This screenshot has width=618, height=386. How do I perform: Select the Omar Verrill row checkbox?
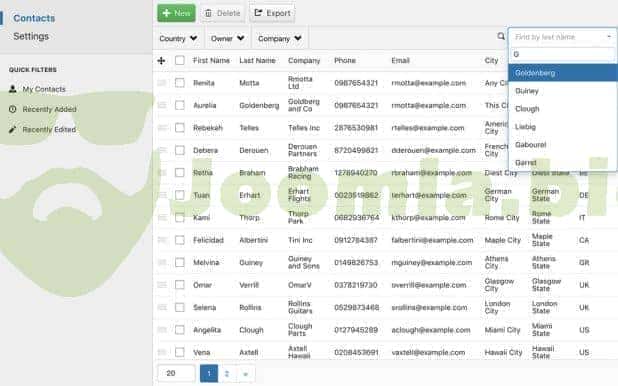coord(180,285)
